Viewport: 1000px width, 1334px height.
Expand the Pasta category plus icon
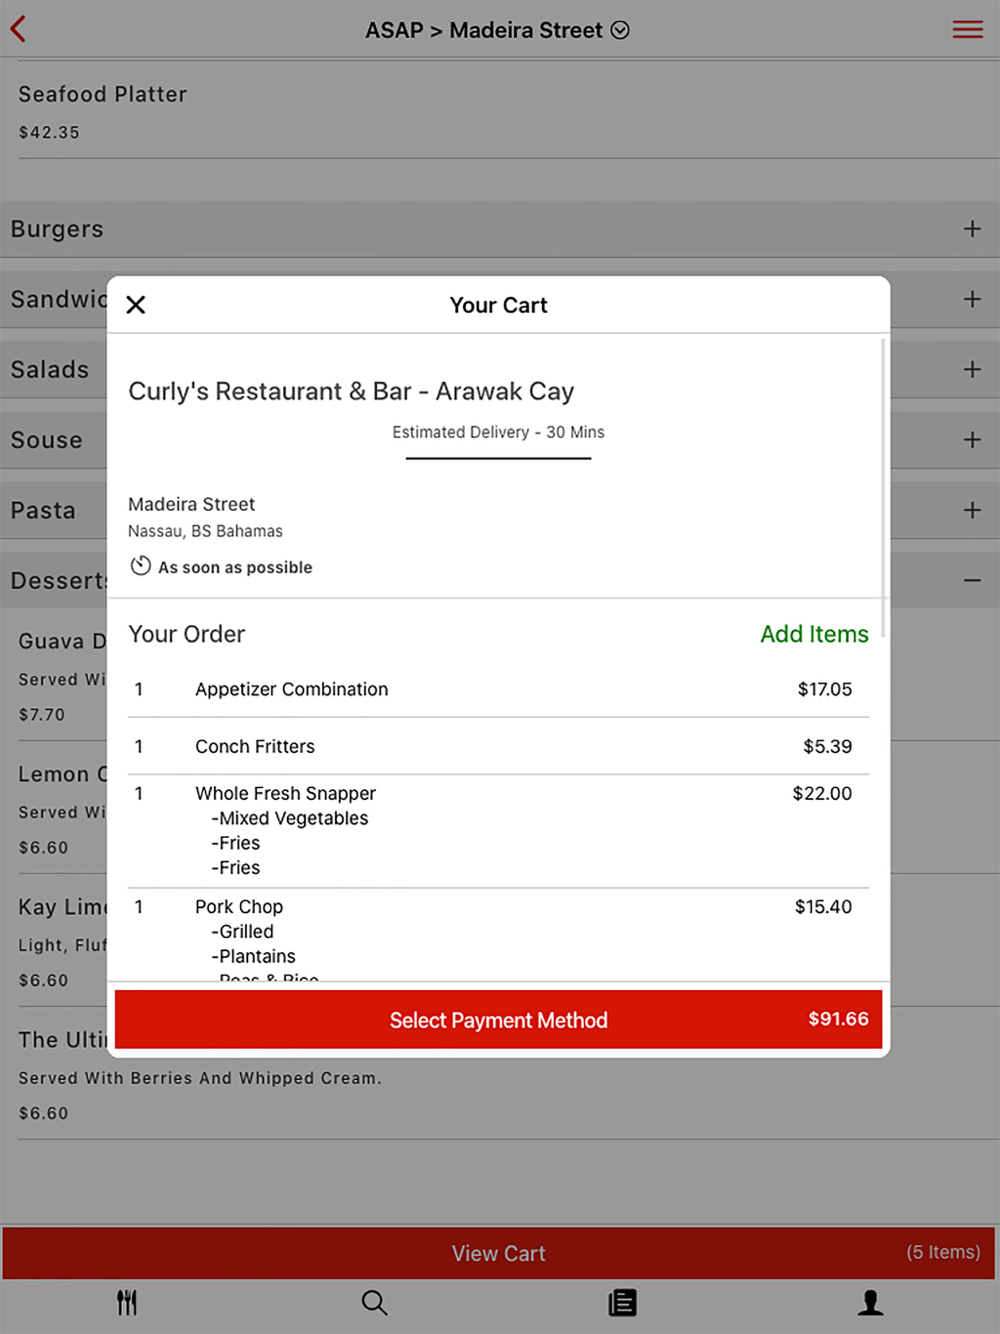pyautogui.click(x=972, y=510)
